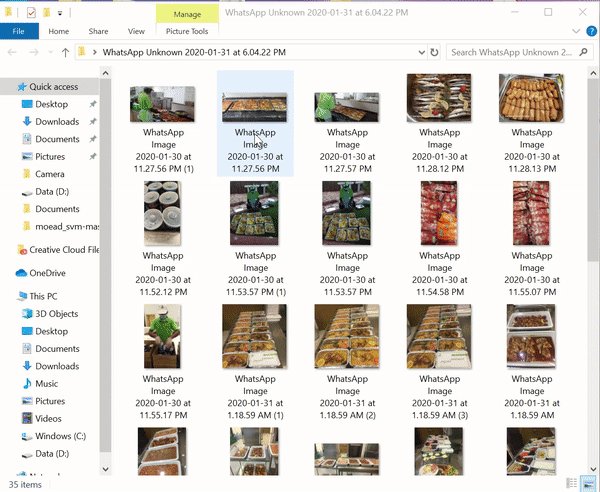The image size is (600, 492).
Task: Select fish tray image 11.28.12 PM
Action: [x=439, y=98]
